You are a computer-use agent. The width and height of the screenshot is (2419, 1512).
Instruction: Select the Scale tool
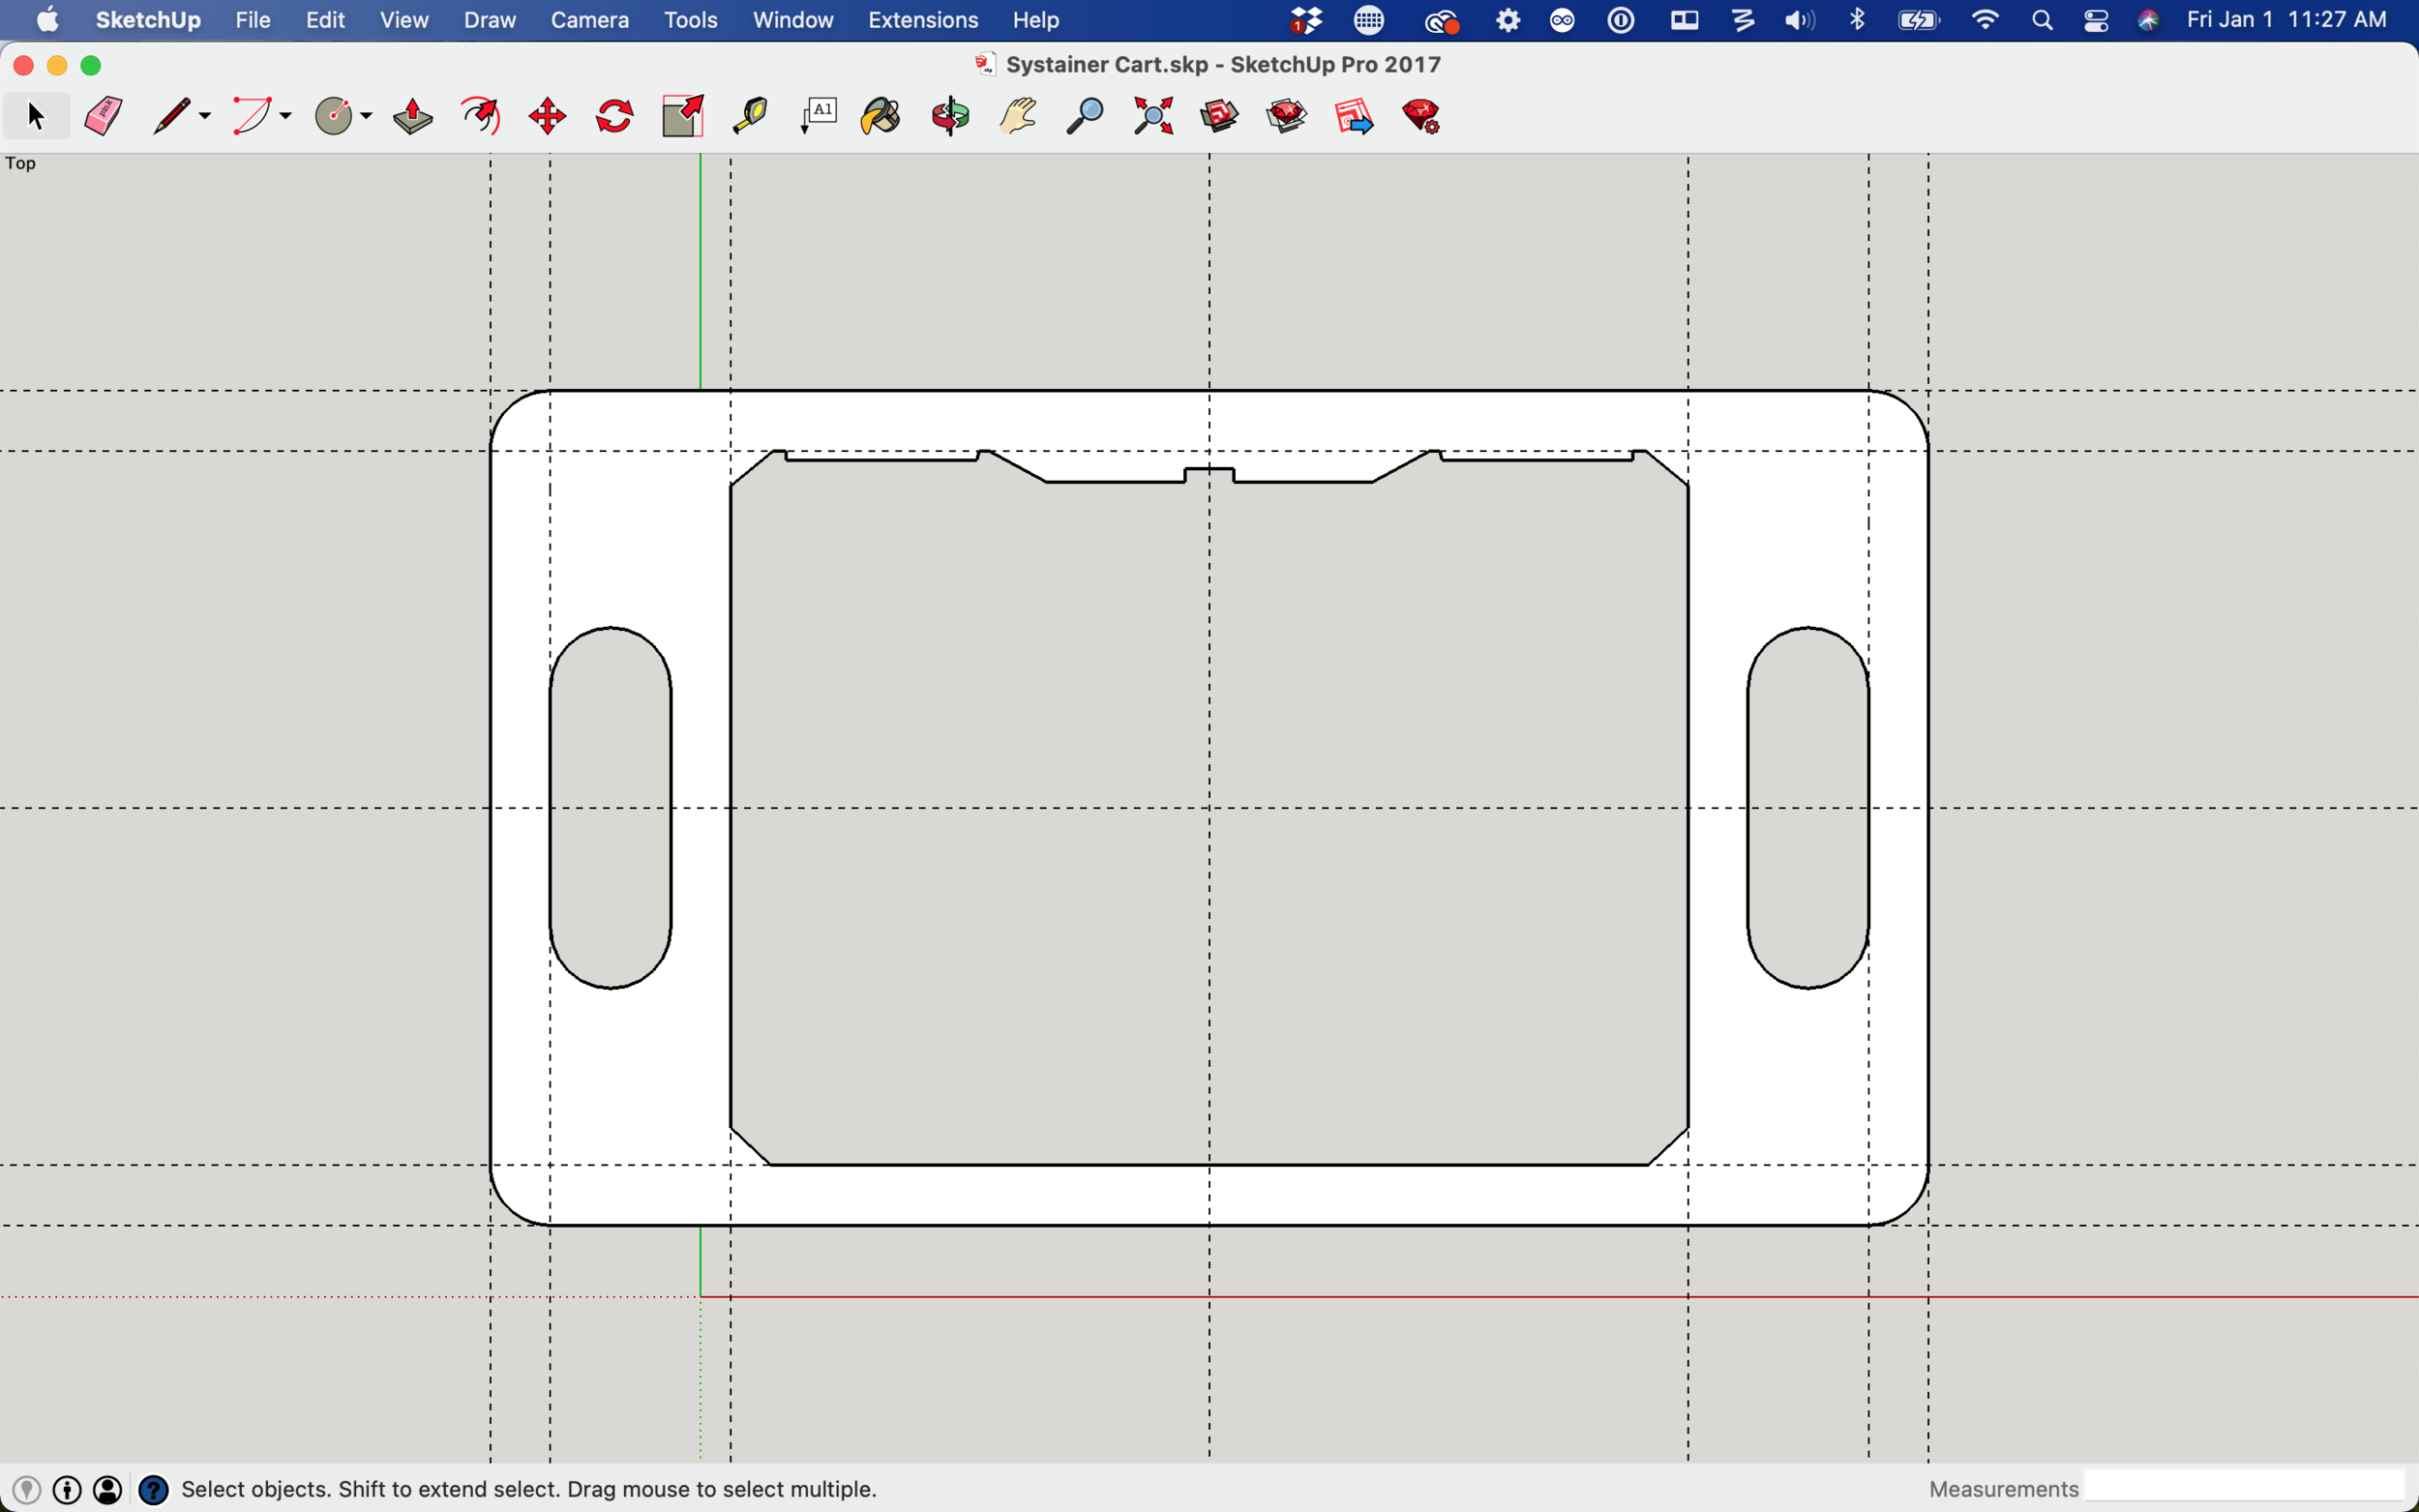[x=683, y=117]
